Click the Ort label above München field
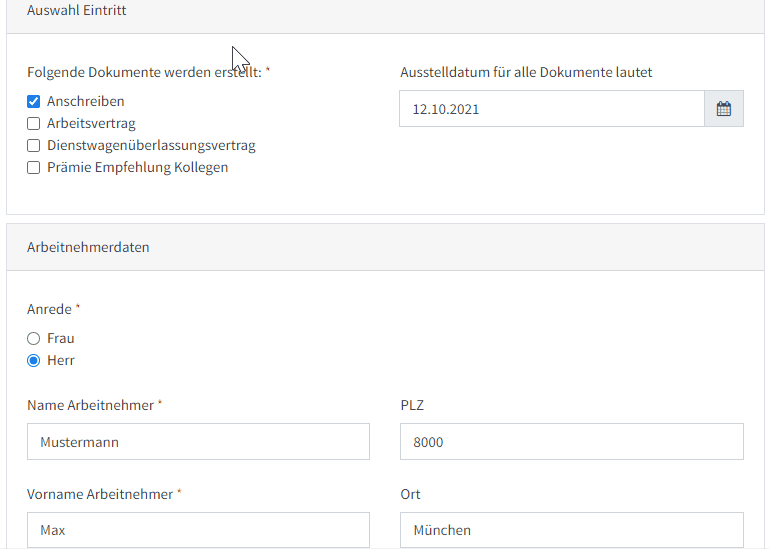Image resolution: width=769 pixels, height=549 pixels. click(410, 494)
